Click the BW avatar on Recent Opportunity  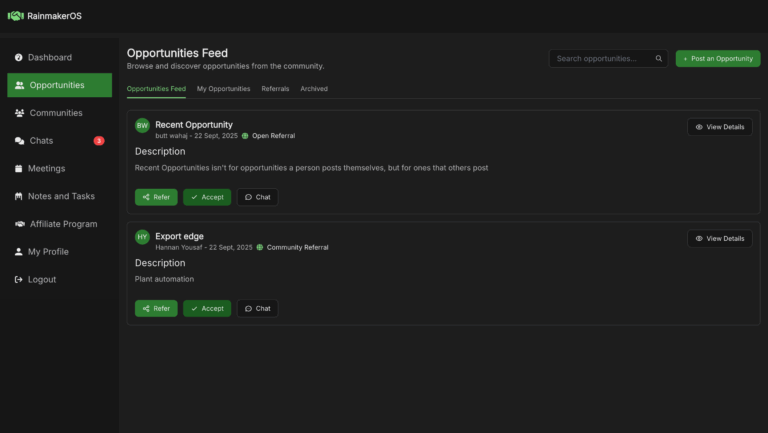tap(142, 125)
